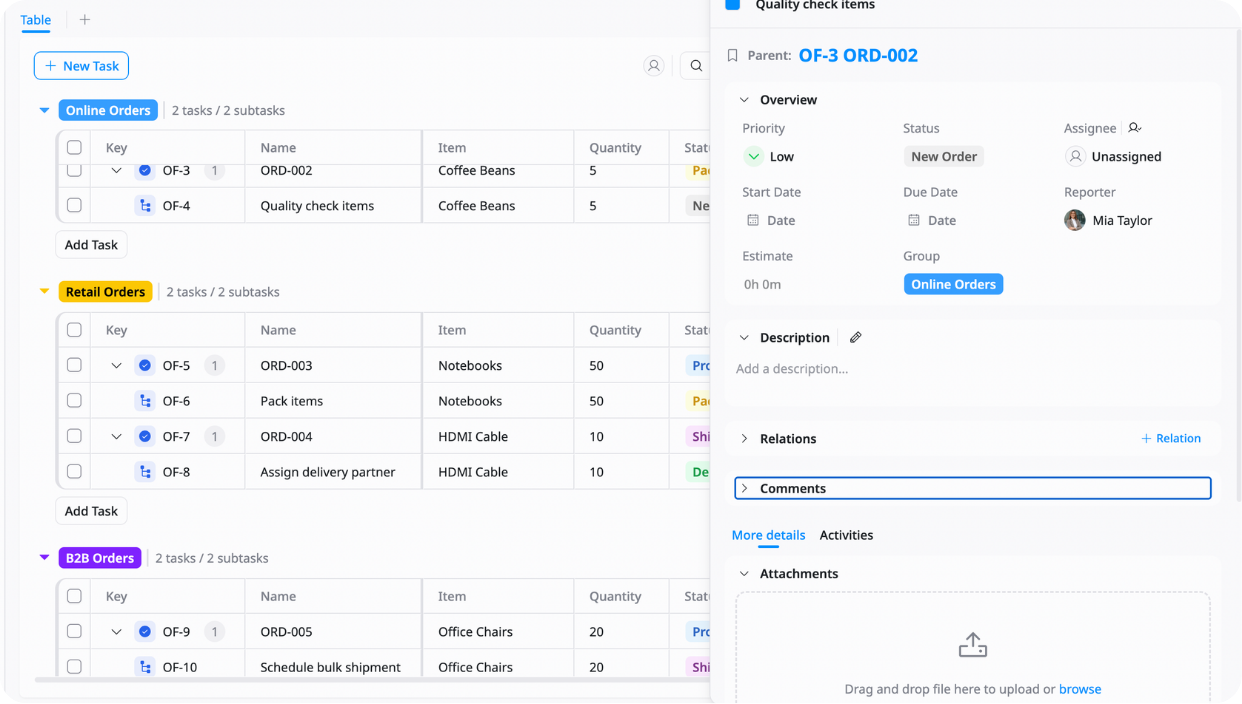Click the Add a description field
This screenshot has width=1242, height=704.
pyautogui.click(x=792, y=369)
